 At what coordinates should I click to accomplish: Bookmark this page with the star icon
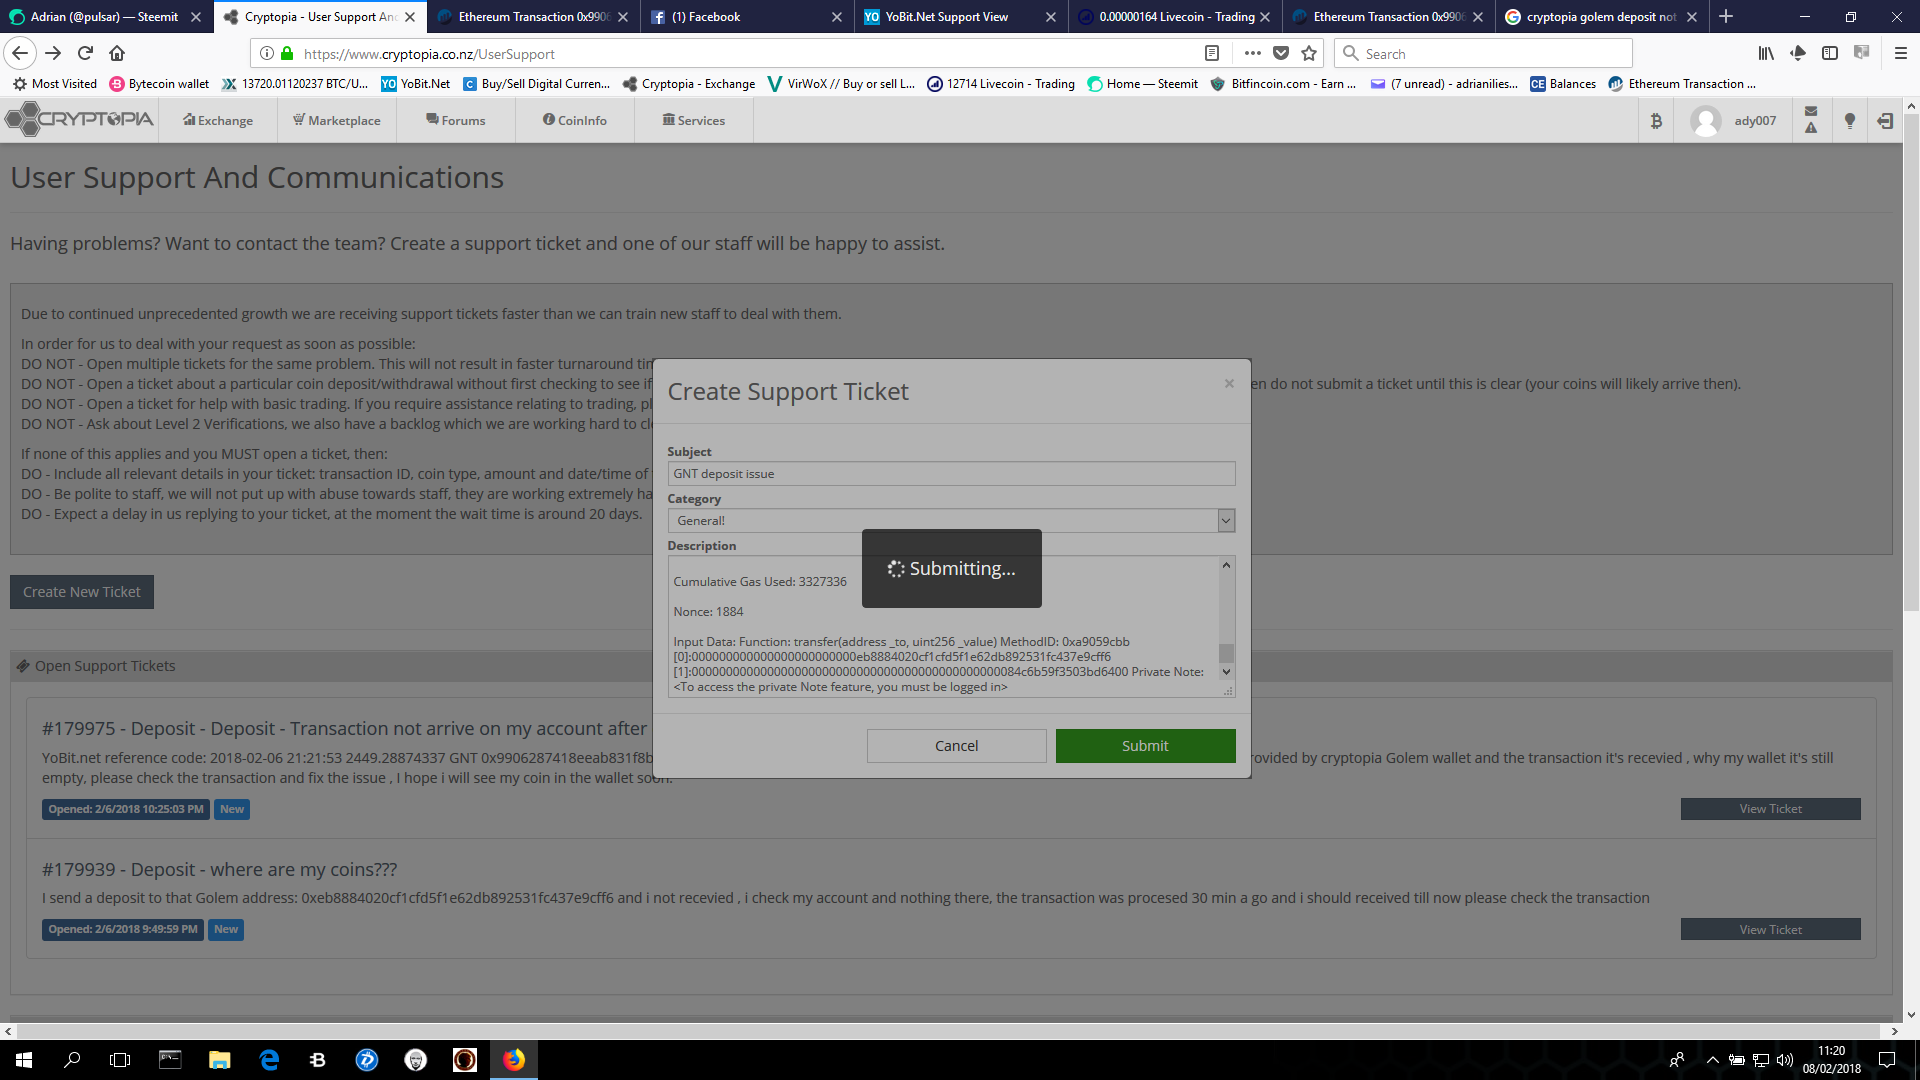[x=1308, y=53]
